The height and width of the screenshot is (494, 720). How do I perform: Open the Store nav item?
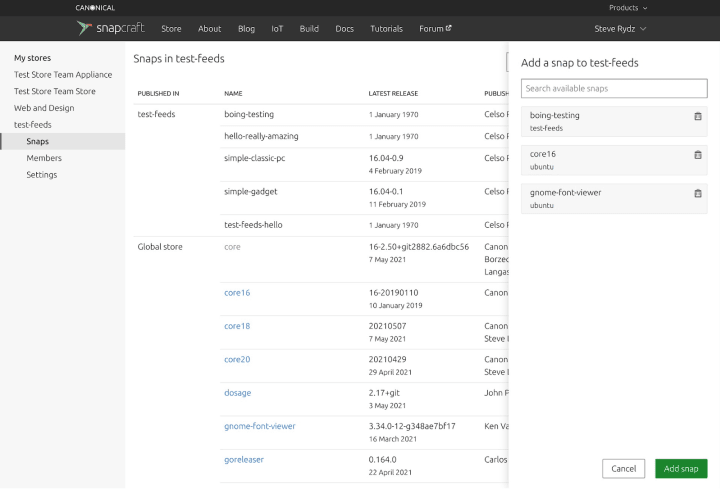point(171,28)
